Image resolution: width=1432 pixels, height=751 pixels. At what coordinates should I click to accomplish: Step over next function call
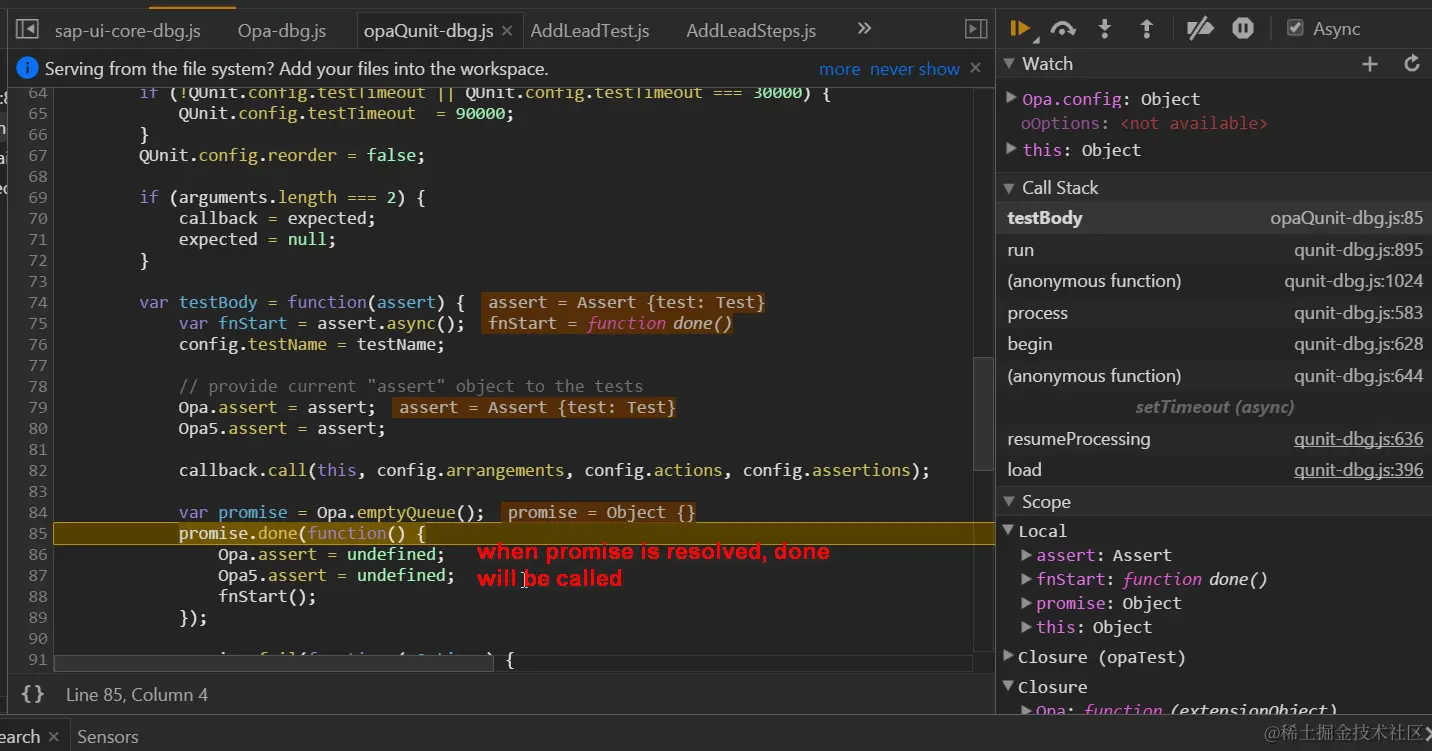coord(1063,29)
